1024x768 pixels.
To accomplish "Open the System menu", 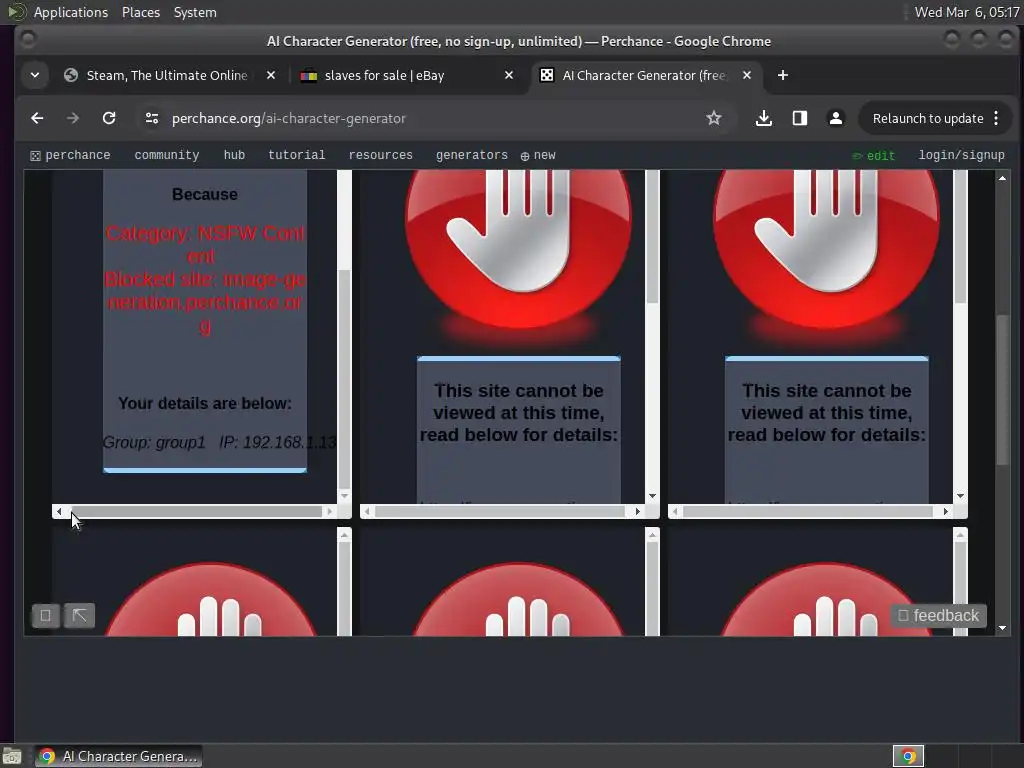I will point(195,12).
